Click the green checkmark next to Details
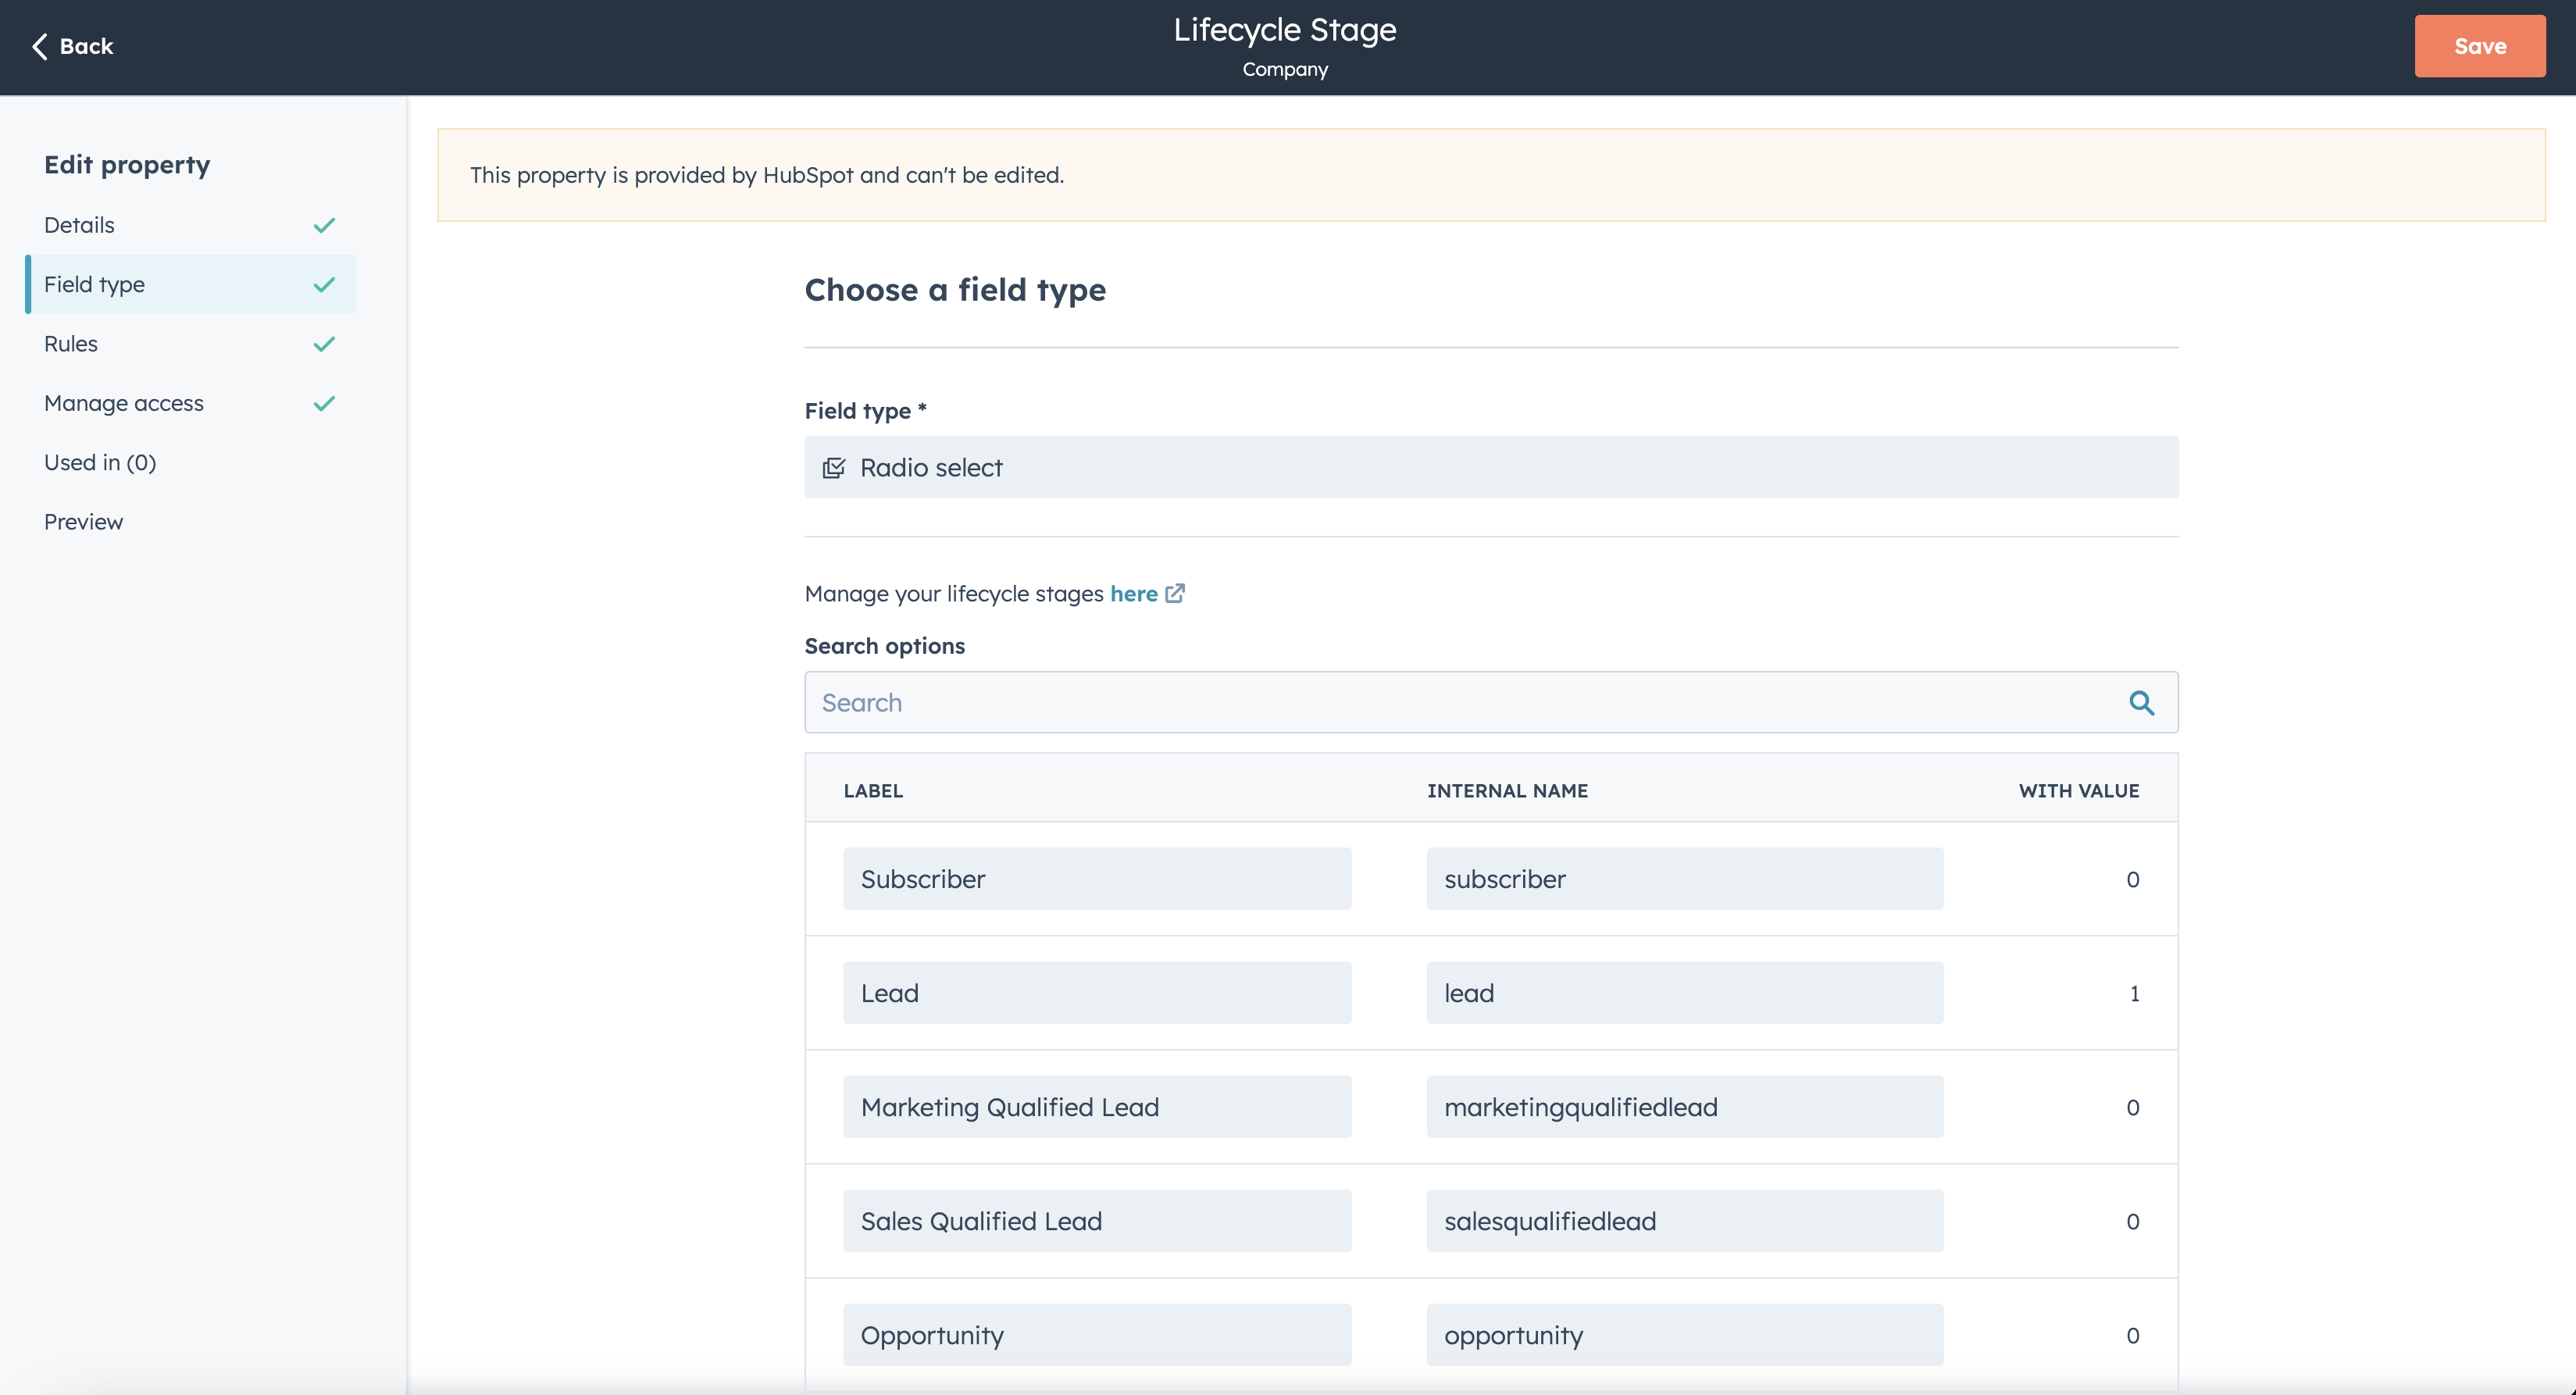This screenshot has width=2576, height=1395. tap(324, 225)
